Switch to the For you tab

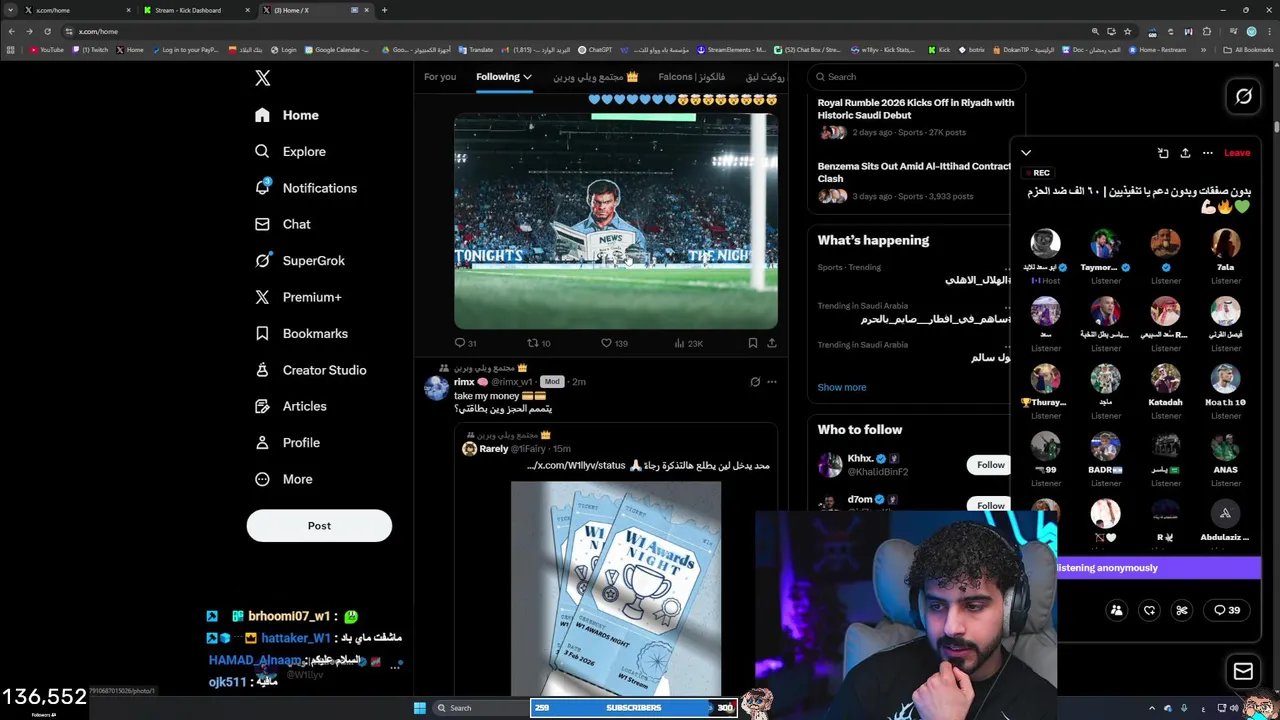pyautogui.click(x=440, y=77)
